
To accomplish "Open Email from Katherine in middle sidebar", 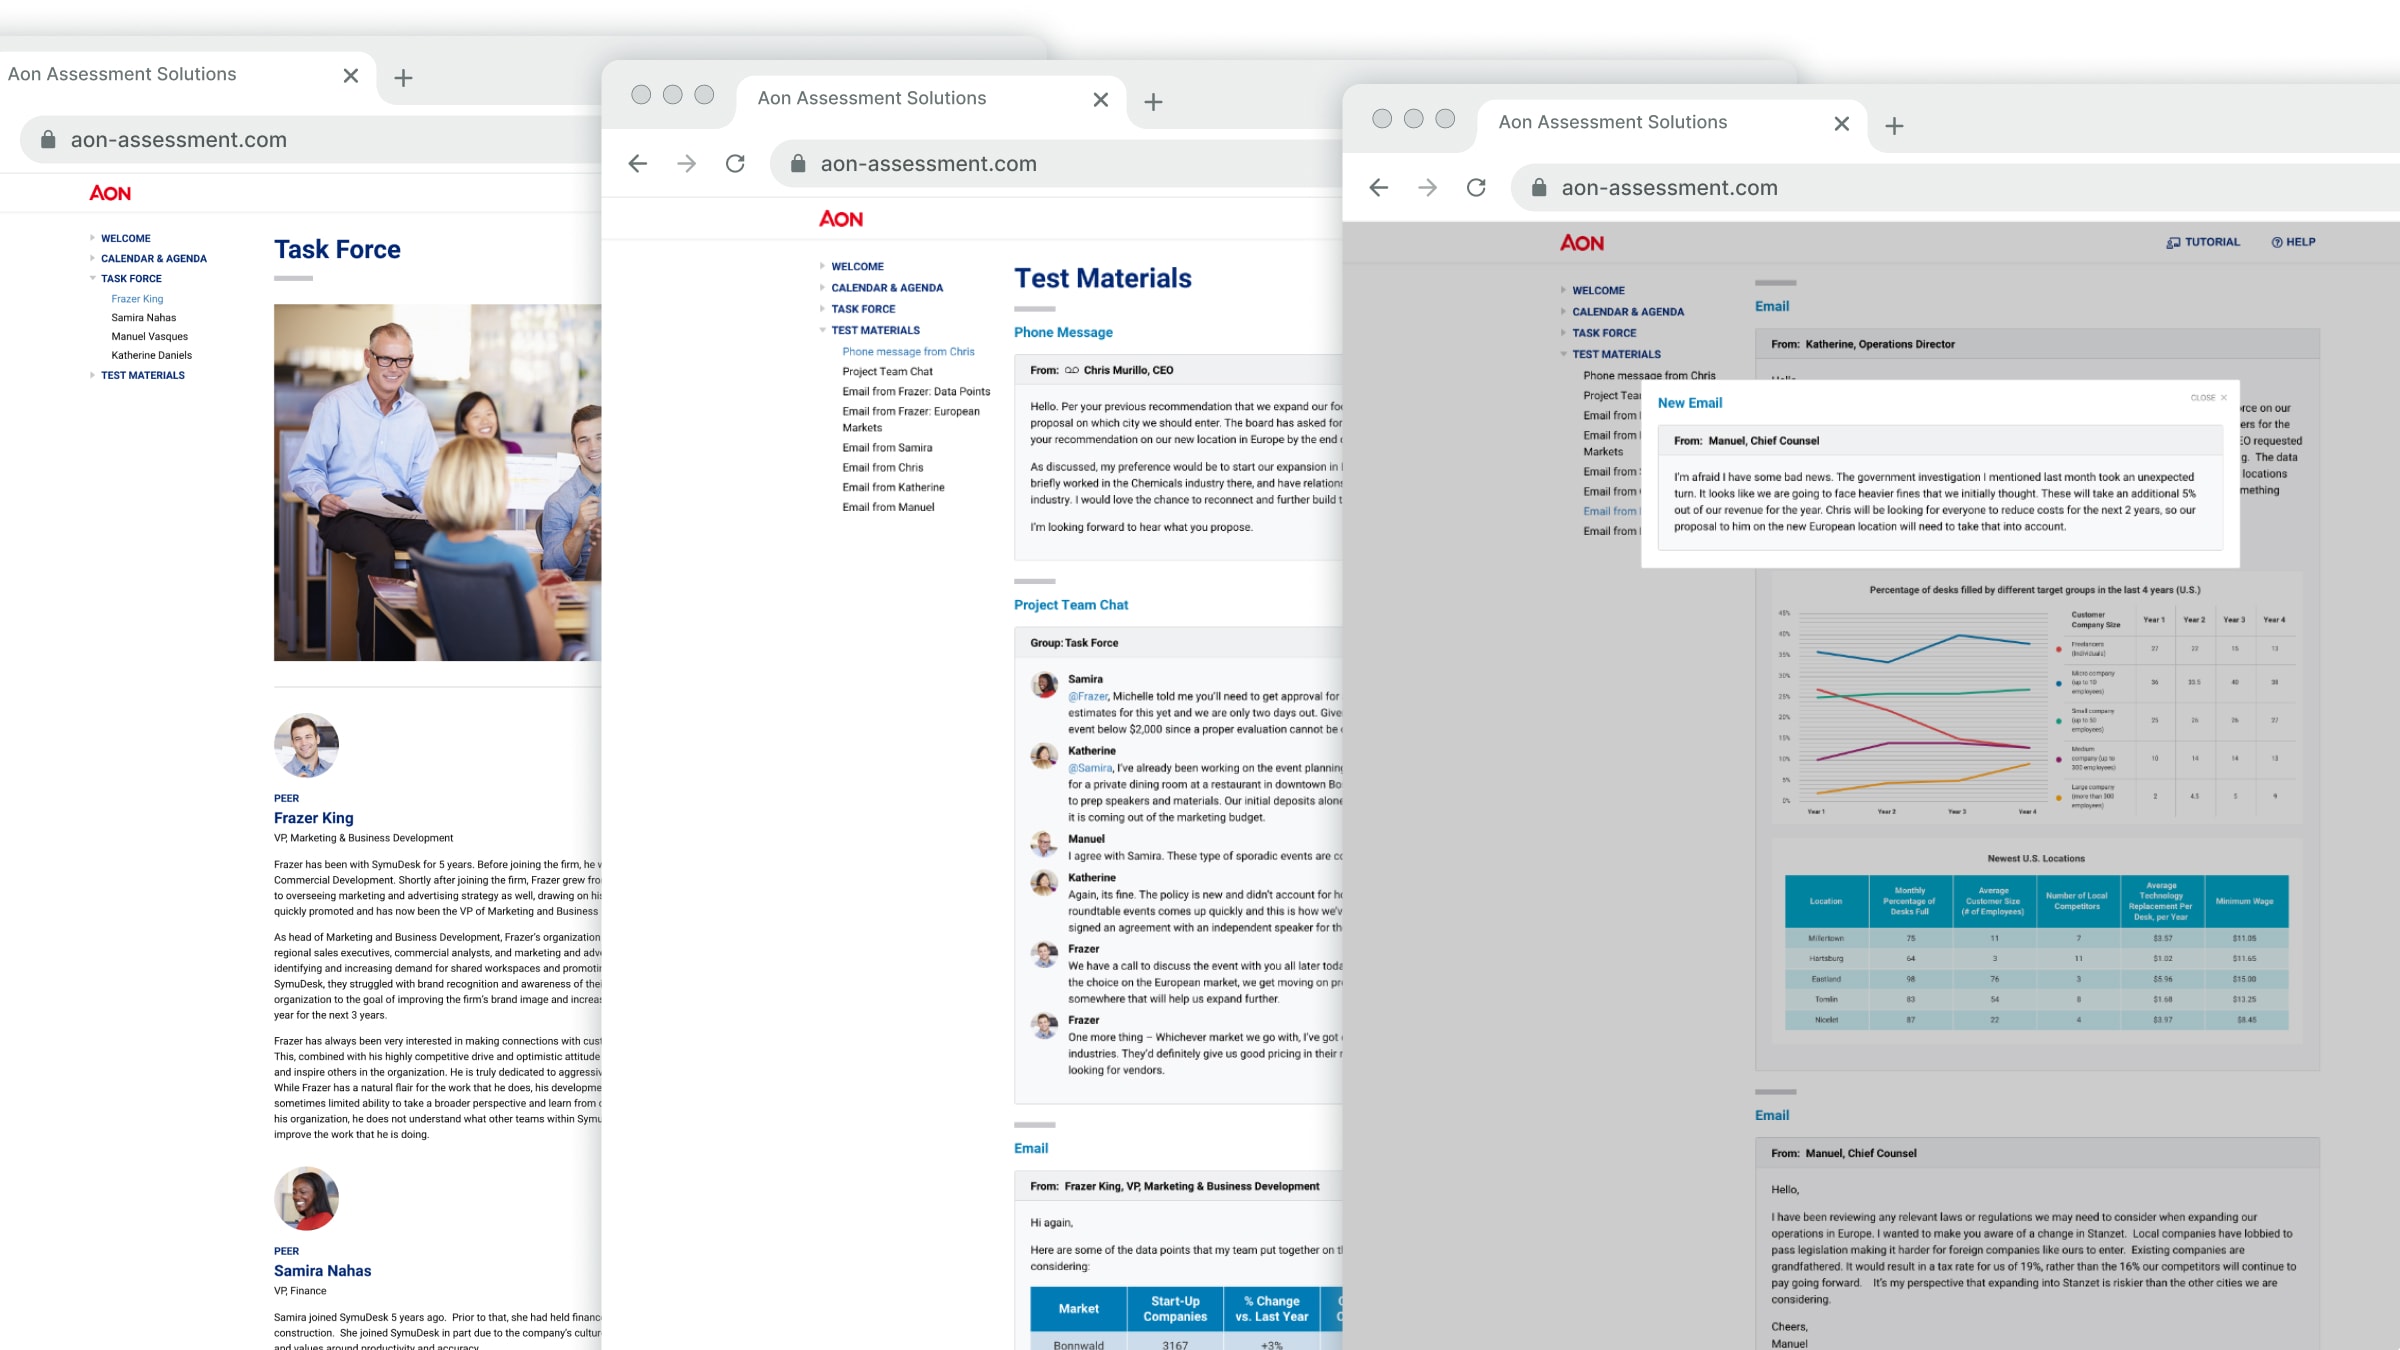I will [x=893, y=487].
